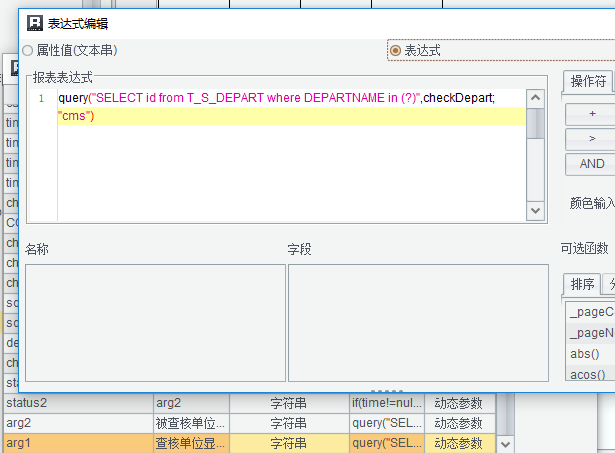The width and height of the screenshot is (615, 453).
Task: Click the 动态参数 cell in arg2 row
Action: point(459,423)
